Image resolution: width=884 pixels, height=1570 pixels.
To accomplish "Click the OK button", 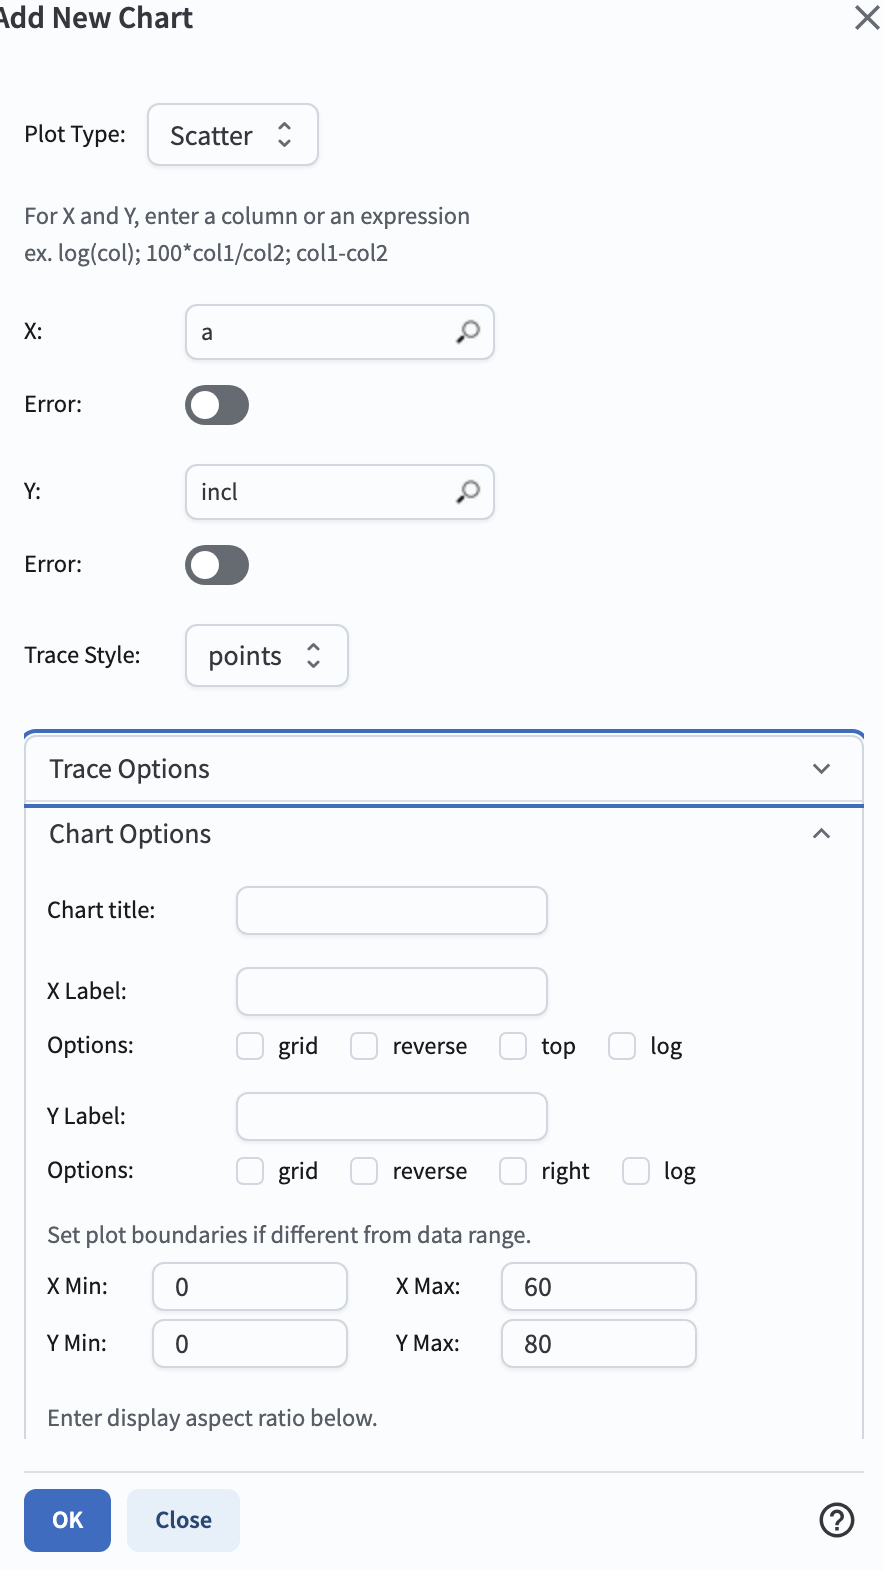I will pyautogui.click(x=67, y=1520).
